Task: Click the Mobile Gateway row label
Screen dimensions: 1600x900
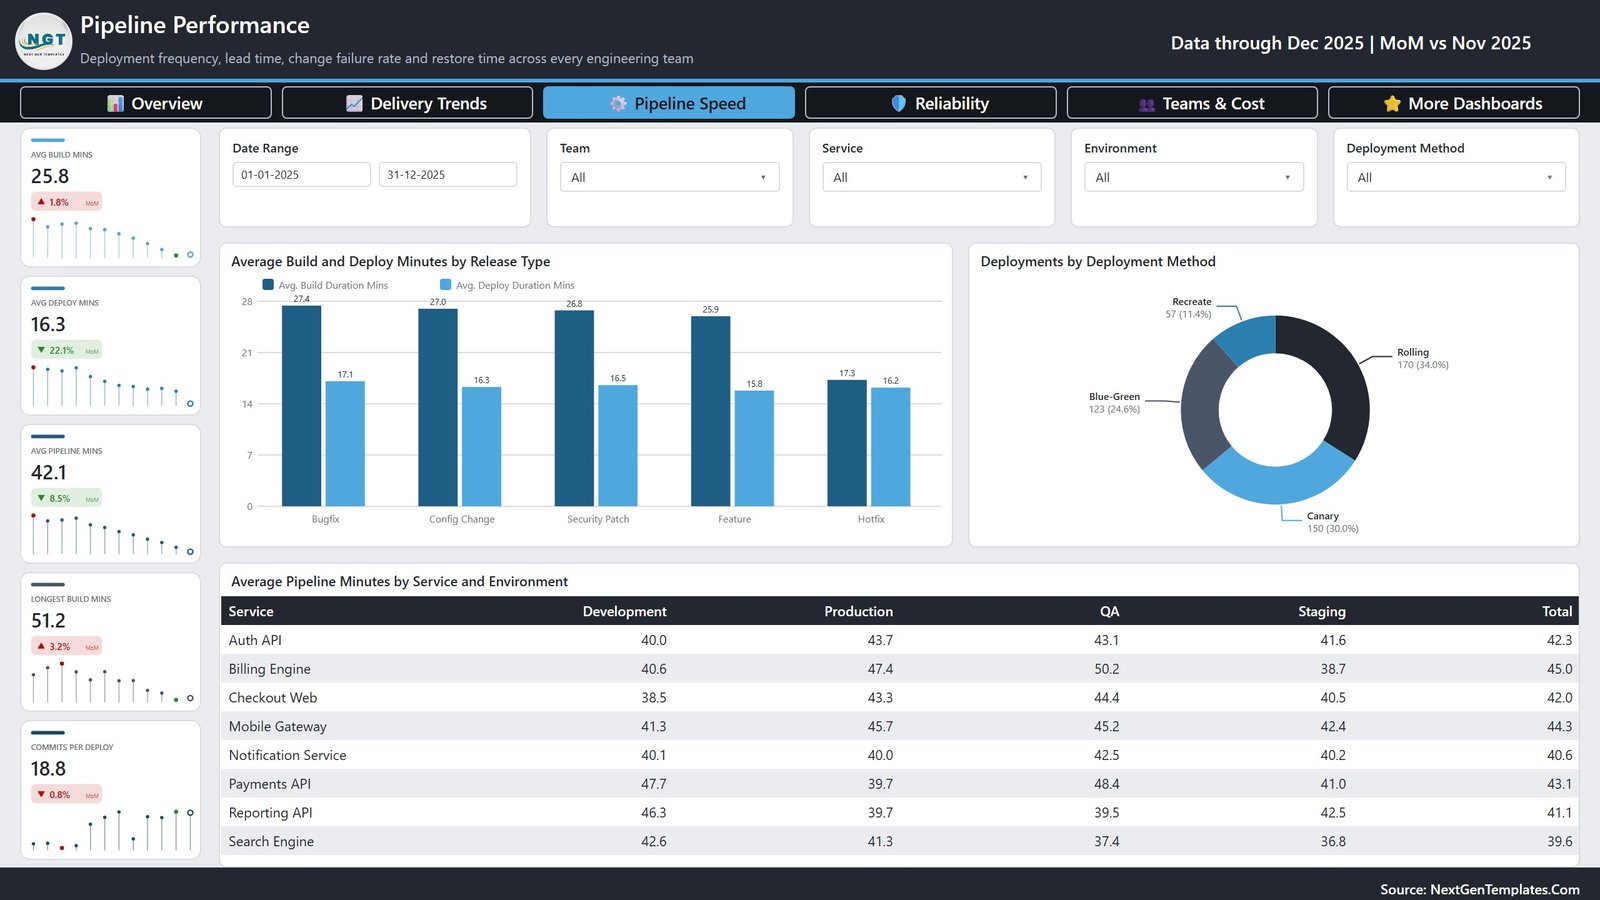Action: pyautogui.click(x=278, y=727)
